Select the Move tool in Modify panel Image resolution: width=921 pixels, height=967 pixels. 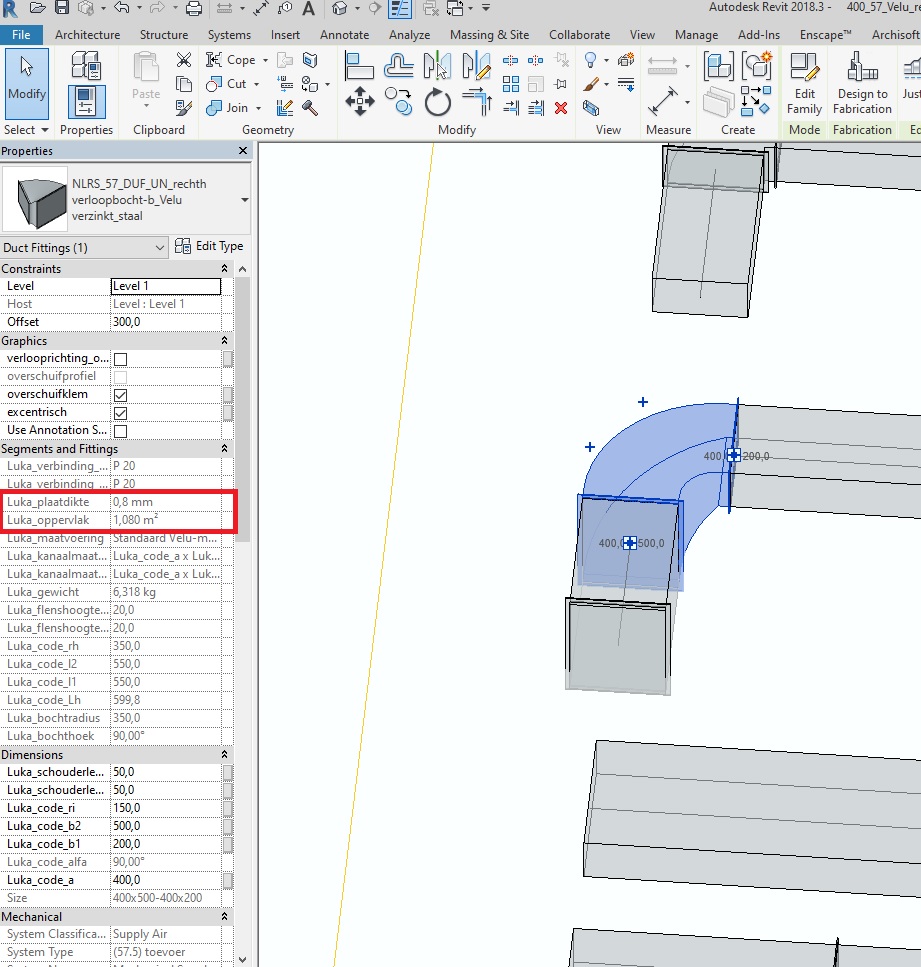tap(359, 100)
